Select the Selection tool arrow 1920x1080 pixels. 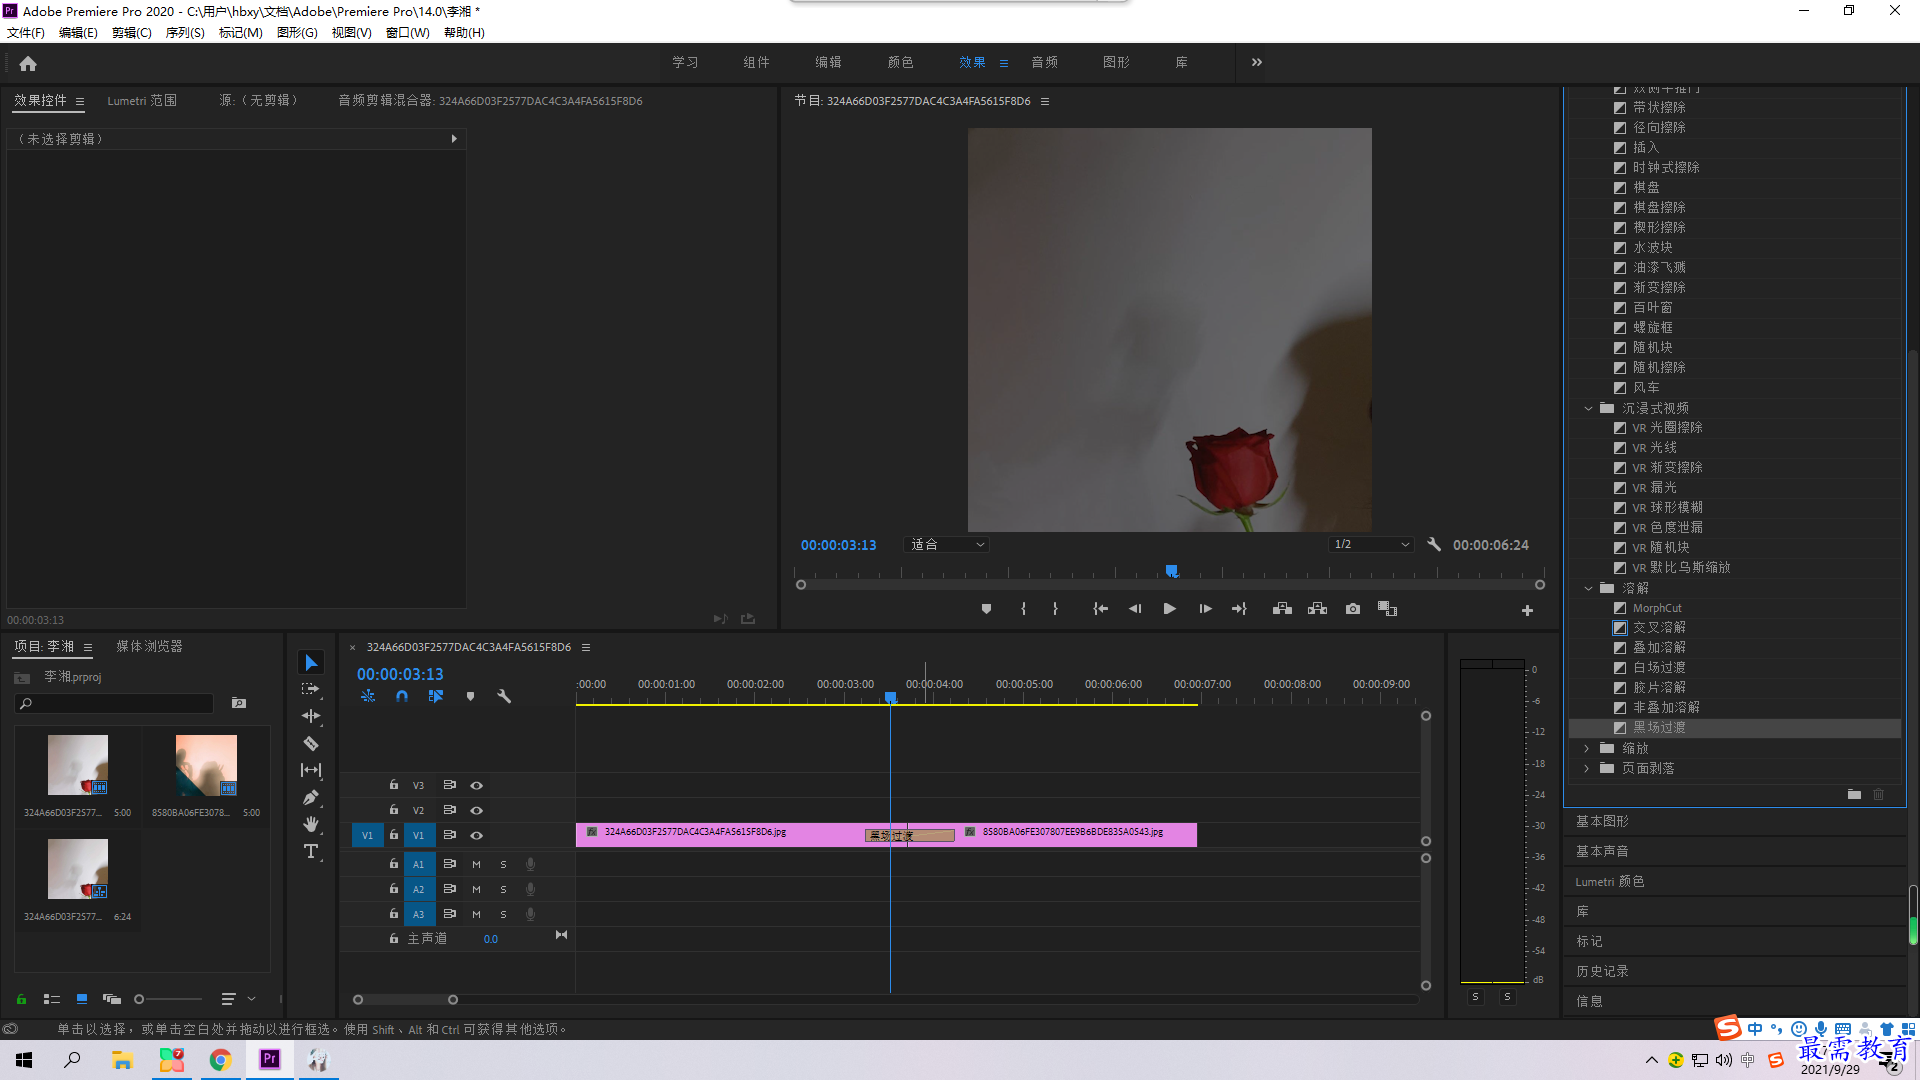[311, 663]
